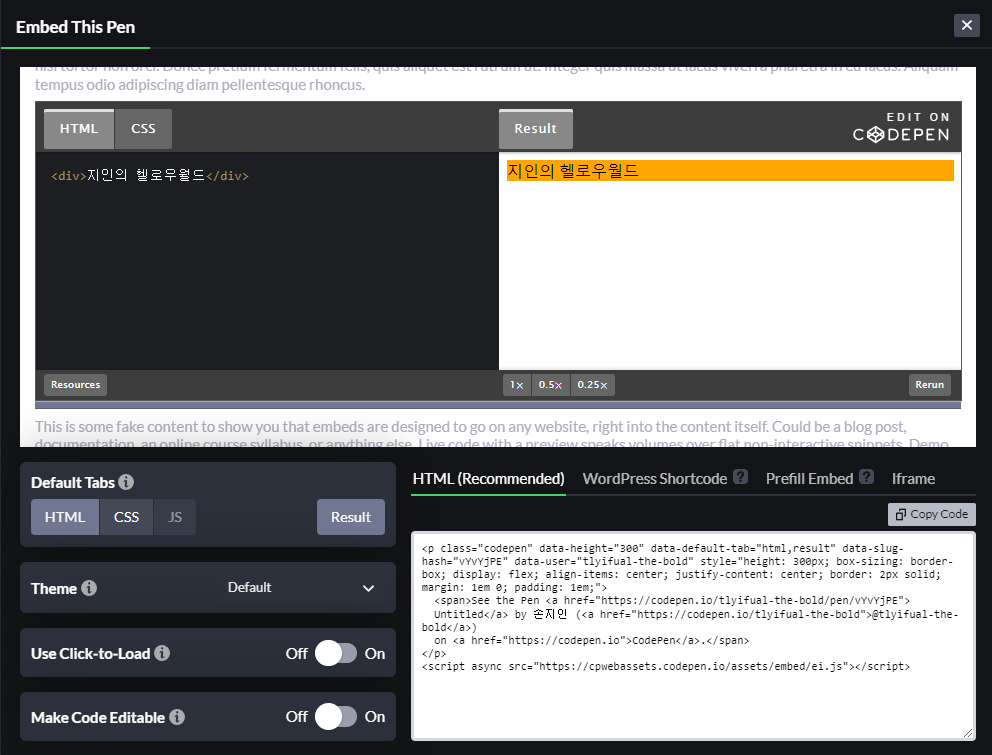Switch to the Iframe tab
Screen dimensions: 992x755
pyautogui.click(x=913, y=479)
